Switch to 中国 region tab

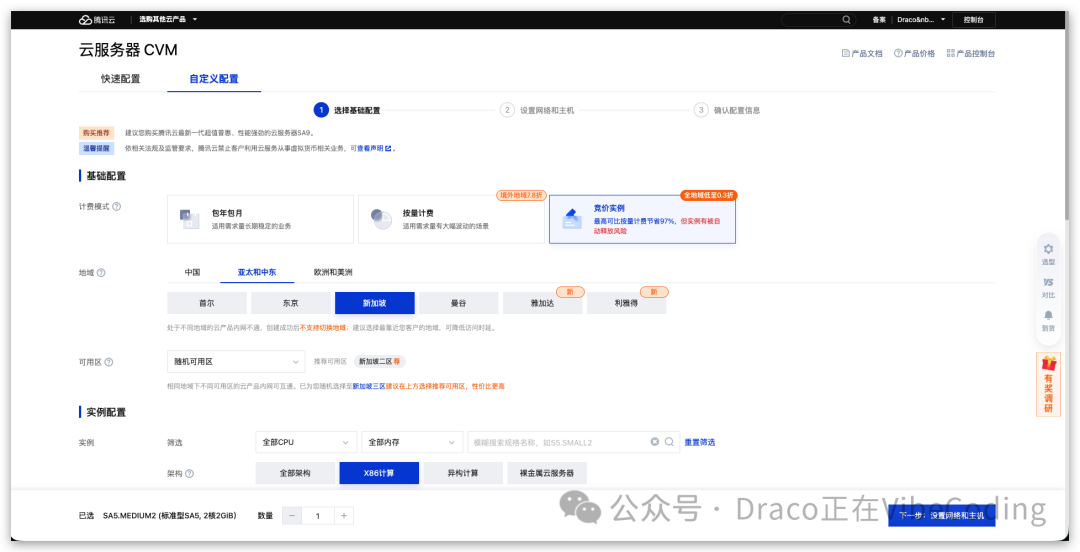192,272
